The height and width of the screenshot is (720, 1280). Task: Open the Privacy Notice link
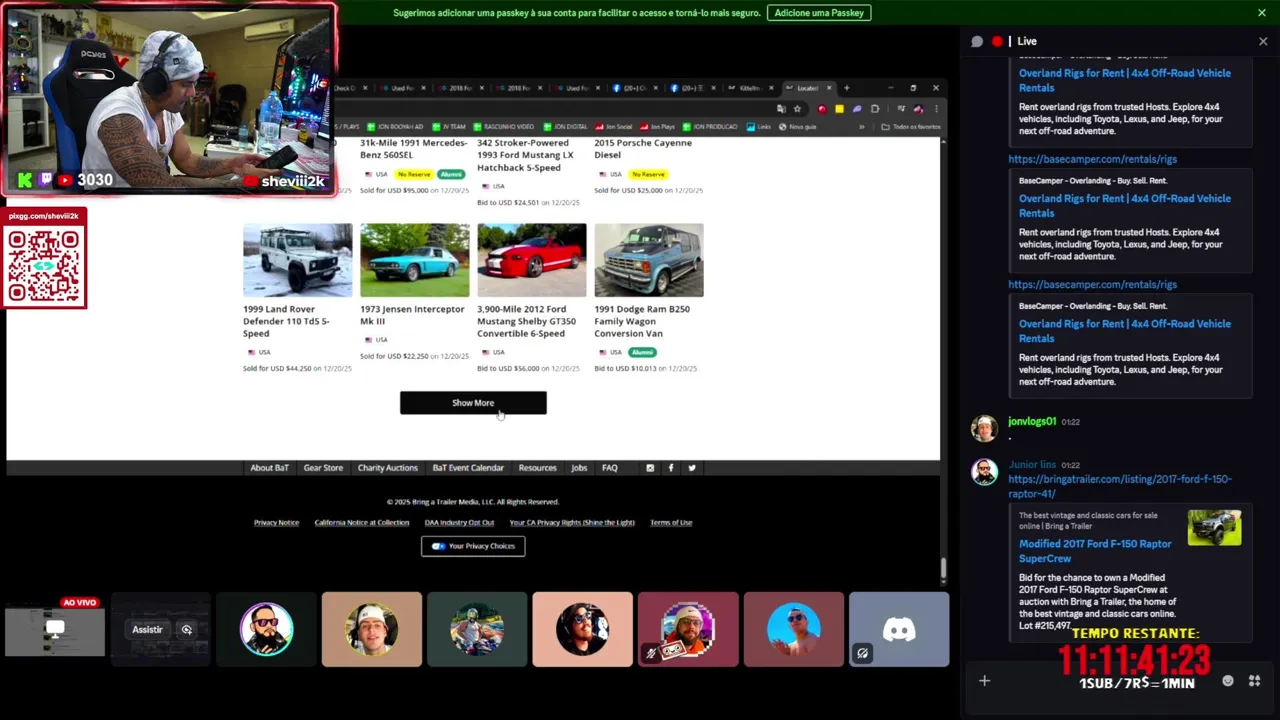(276, 522)
